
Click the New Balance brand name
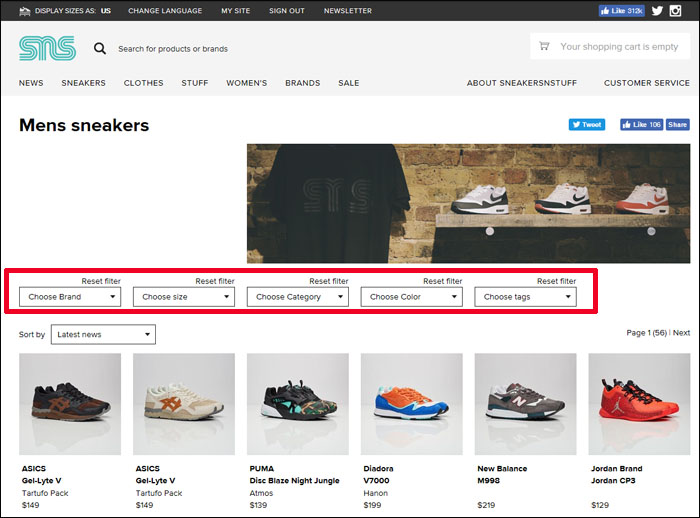click(x=502, y=468)
